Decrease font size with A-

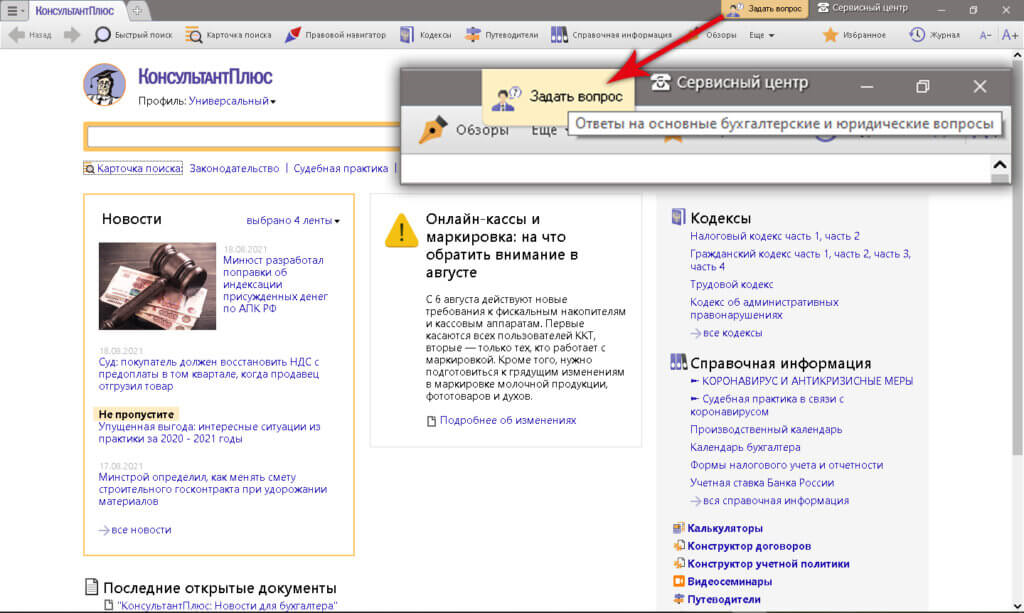[x=985, y=35]
